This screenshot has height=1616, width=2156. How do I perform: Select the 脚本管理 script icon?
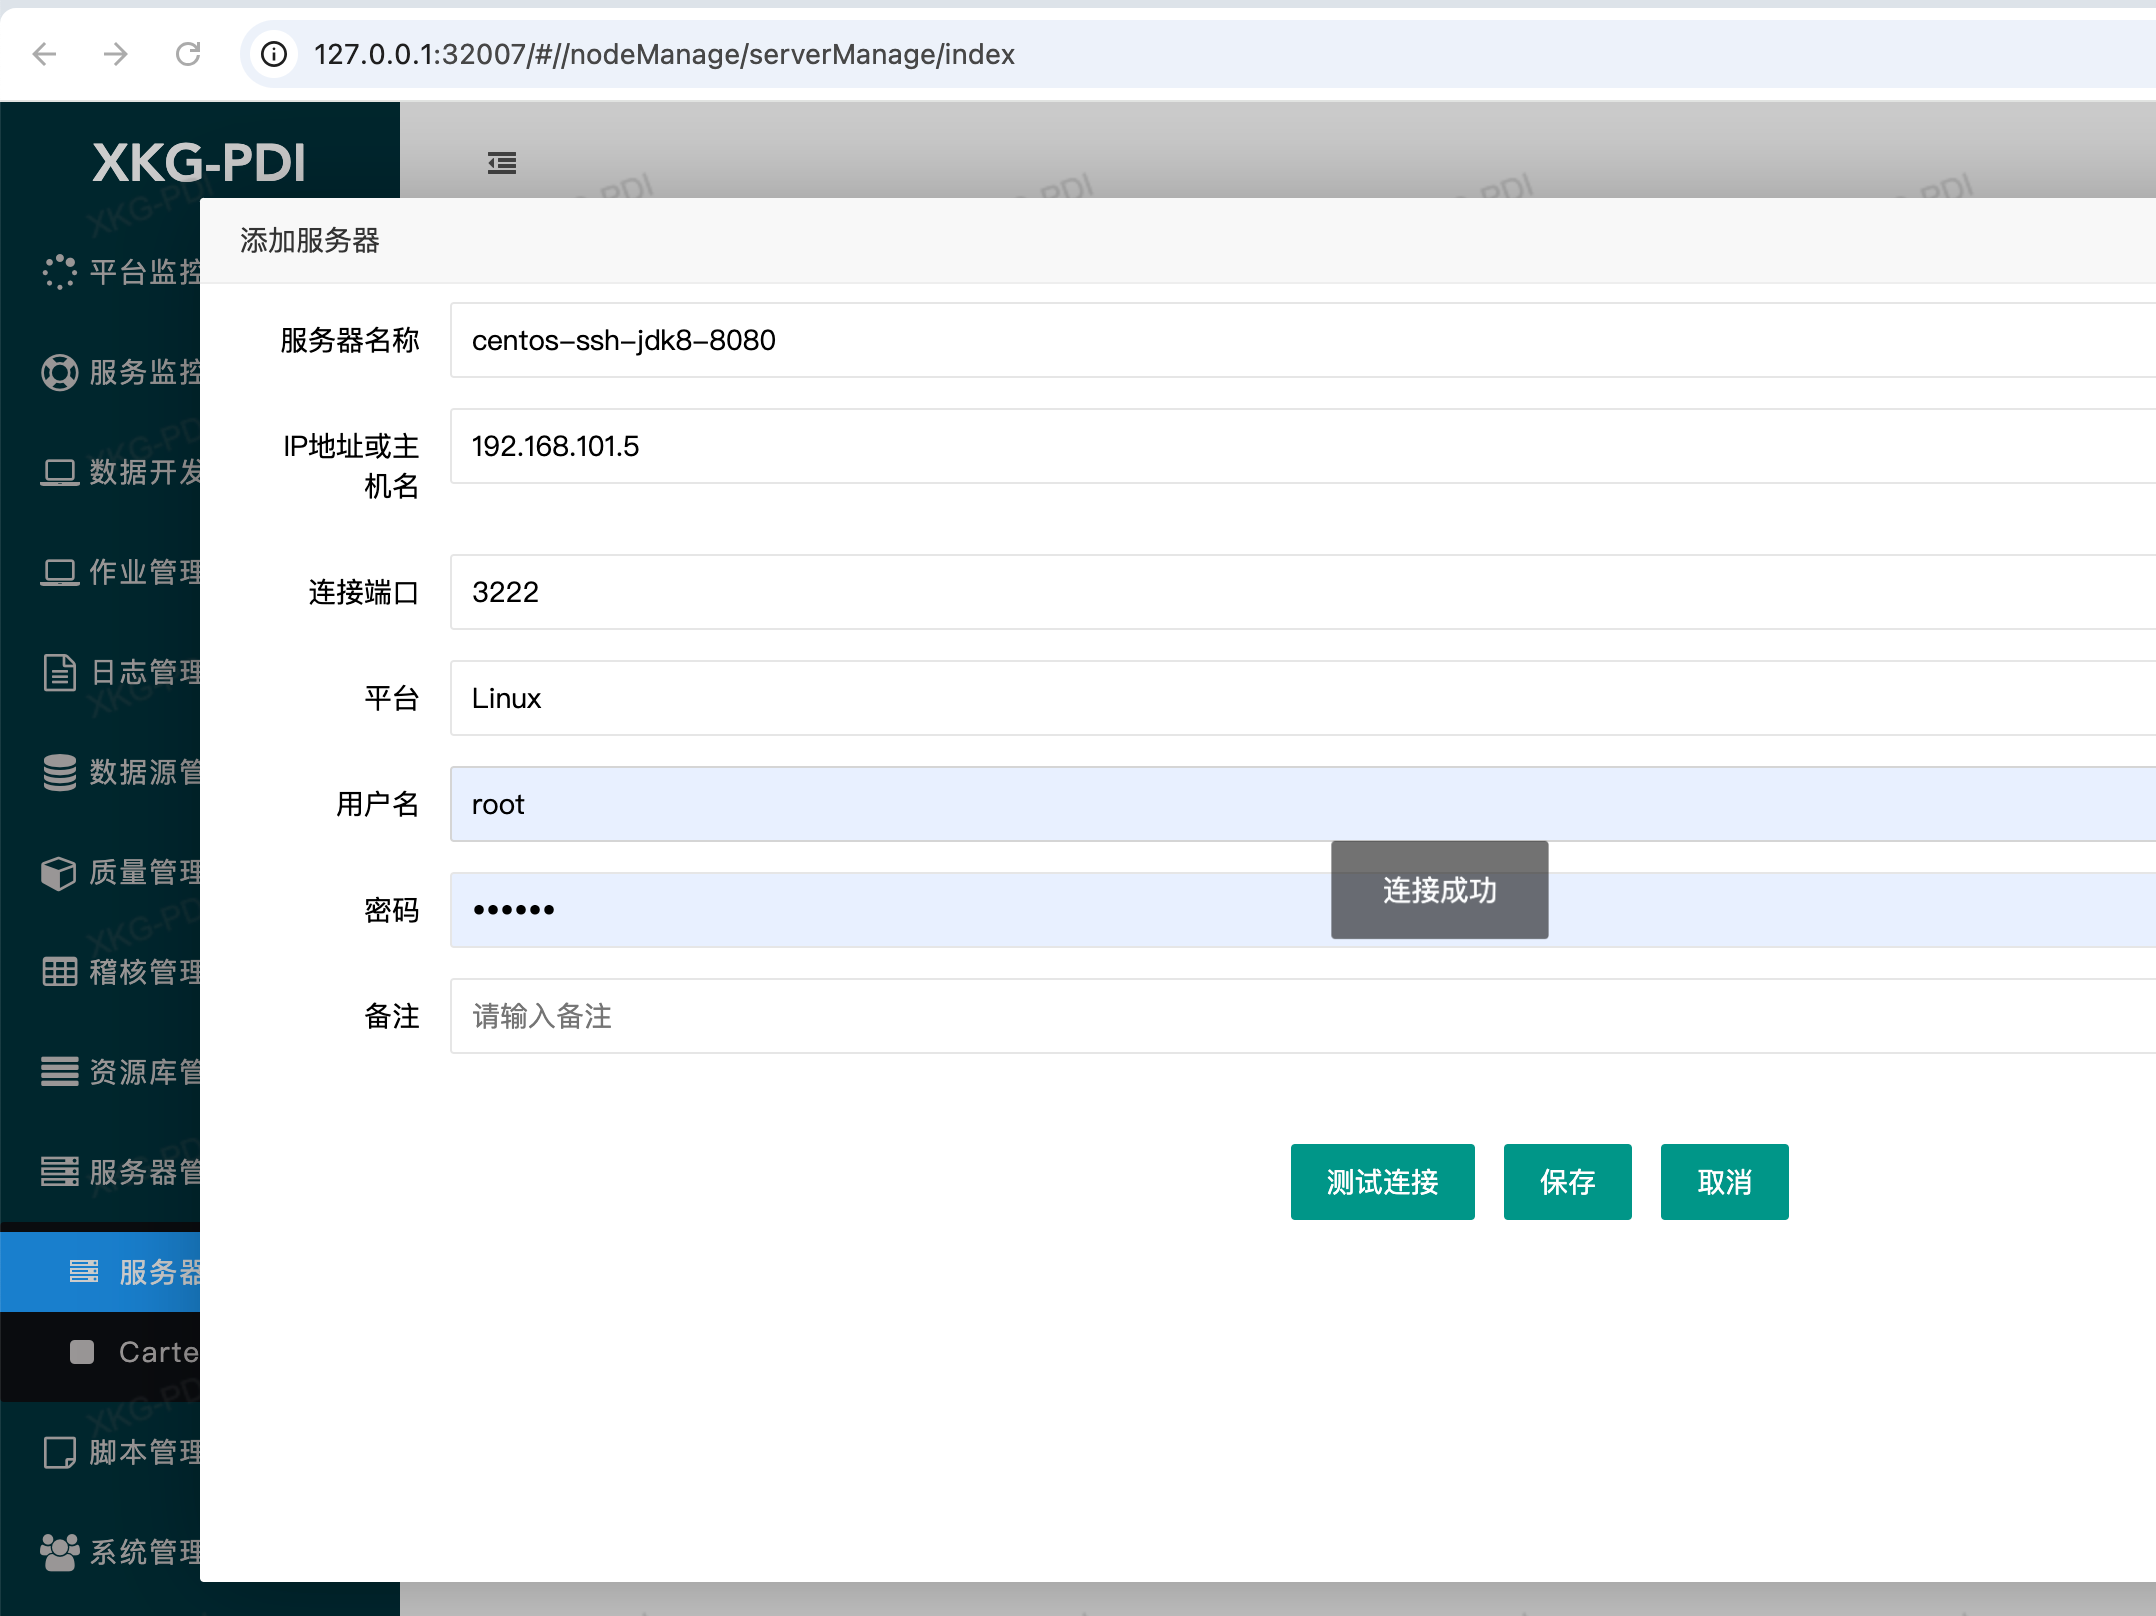[60, 1452]
